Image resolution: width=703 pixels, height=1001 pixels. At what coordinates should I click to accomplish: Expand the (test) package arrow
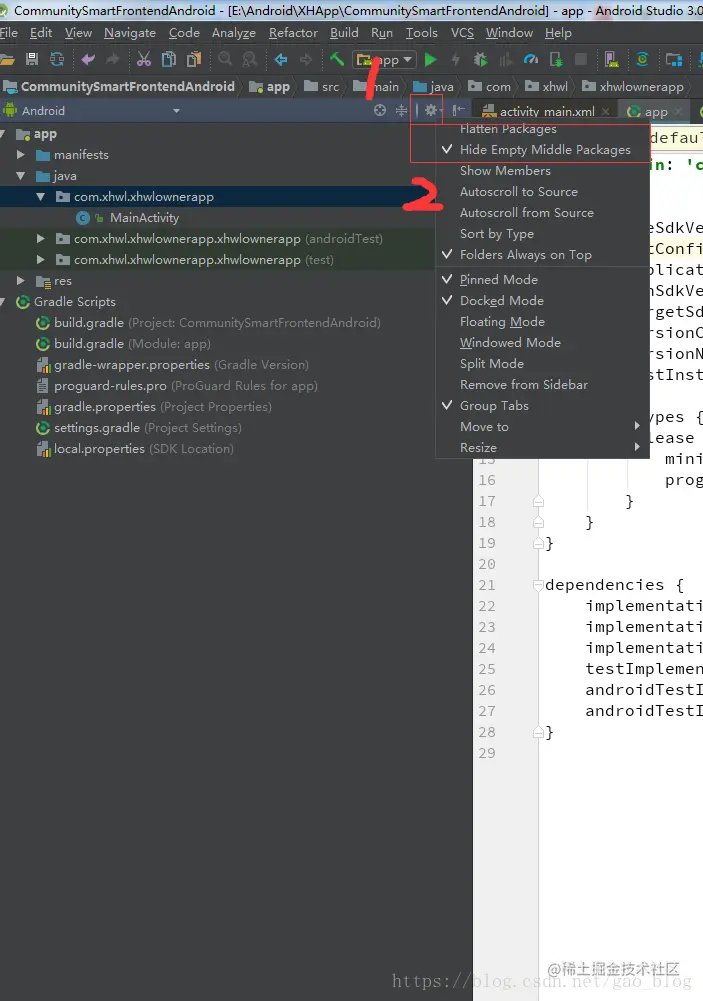41,260
